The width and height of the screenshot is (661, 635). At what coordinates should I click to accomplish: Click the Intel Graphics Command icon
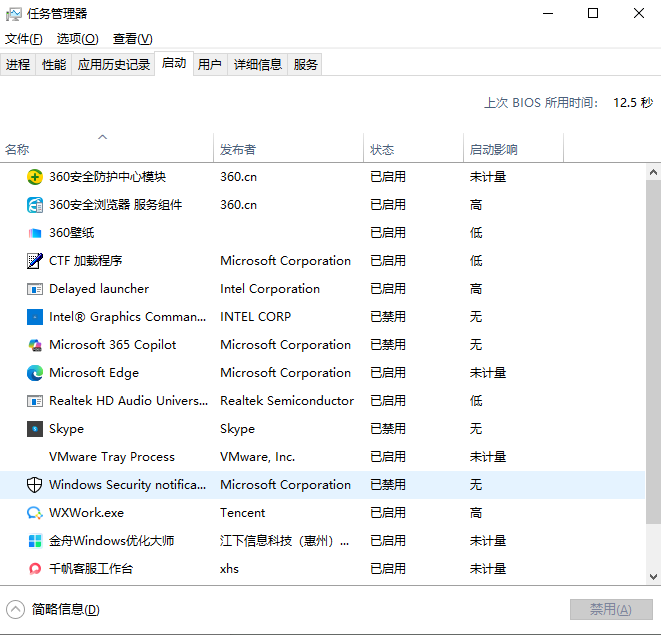(x=35, y=317)
